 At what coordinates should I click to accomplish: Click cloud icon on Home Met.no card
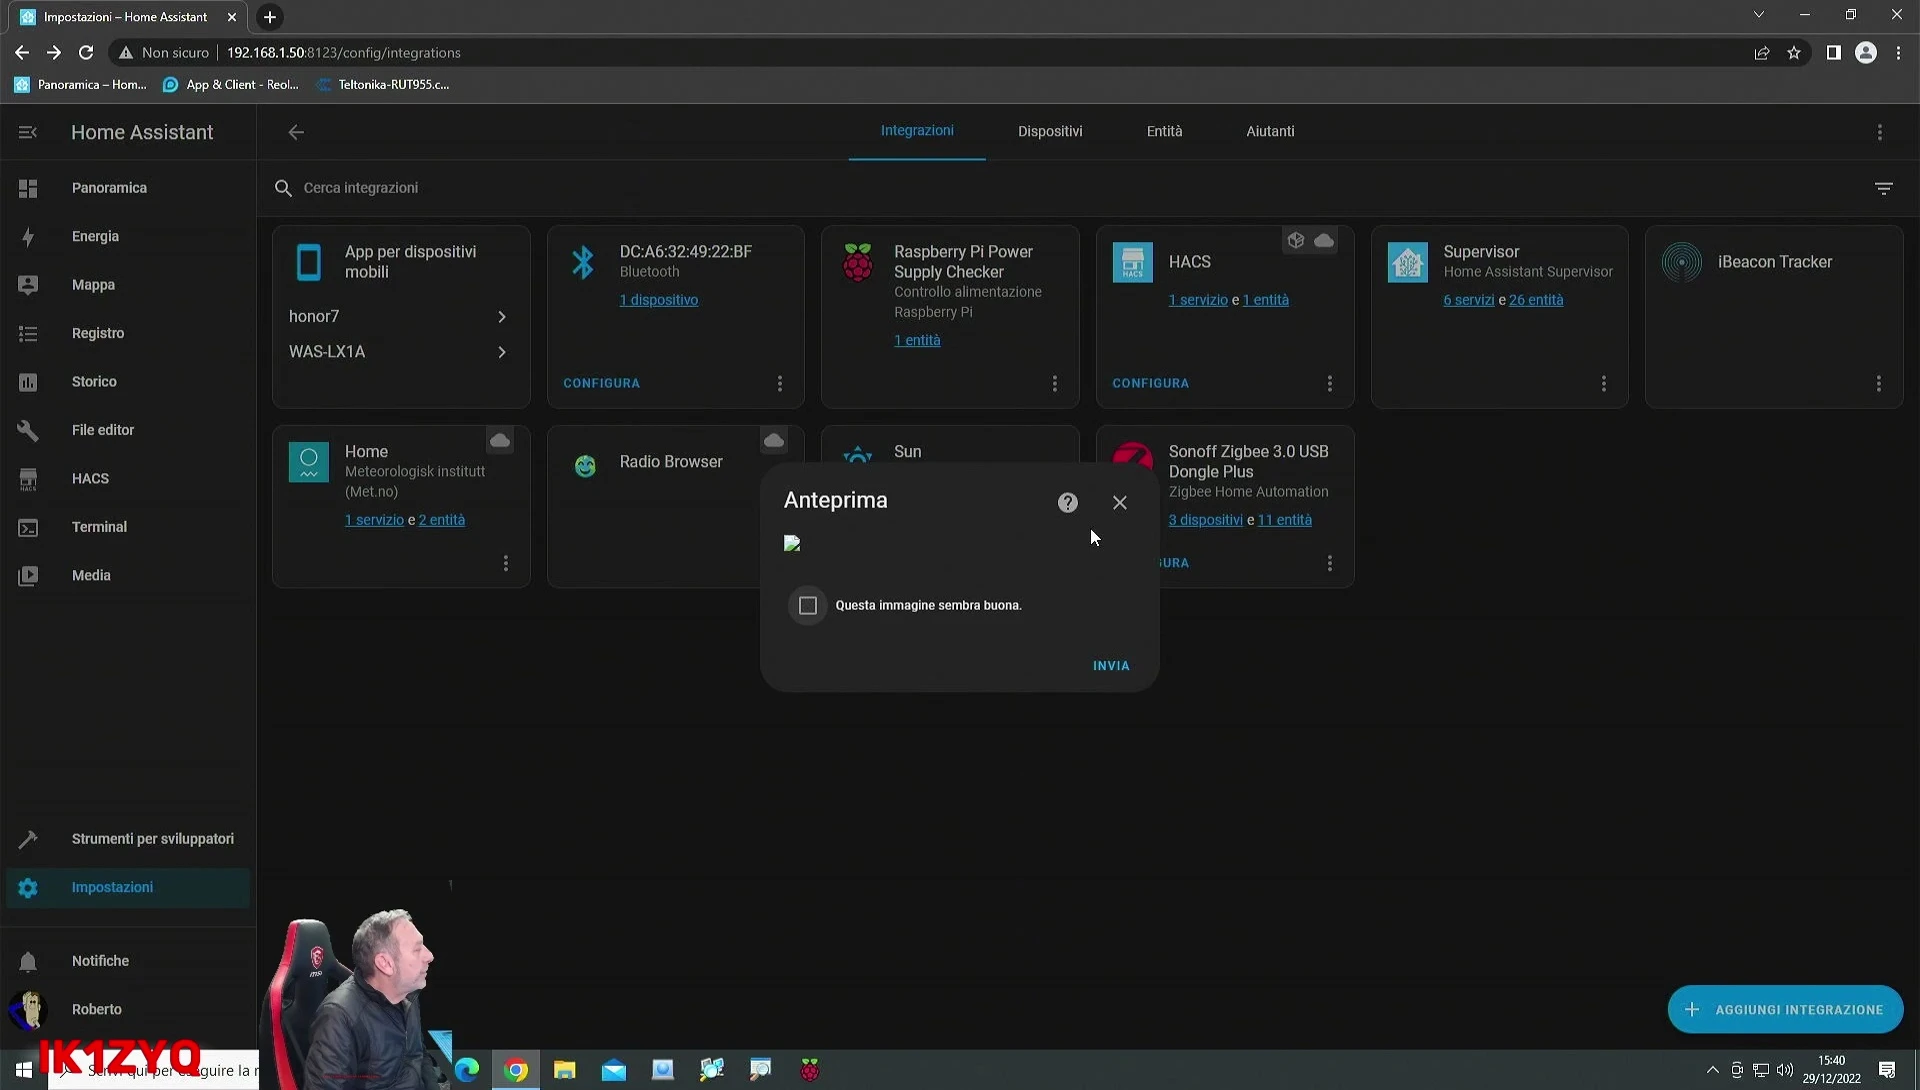pyautogui.click(x=500, y=441)
